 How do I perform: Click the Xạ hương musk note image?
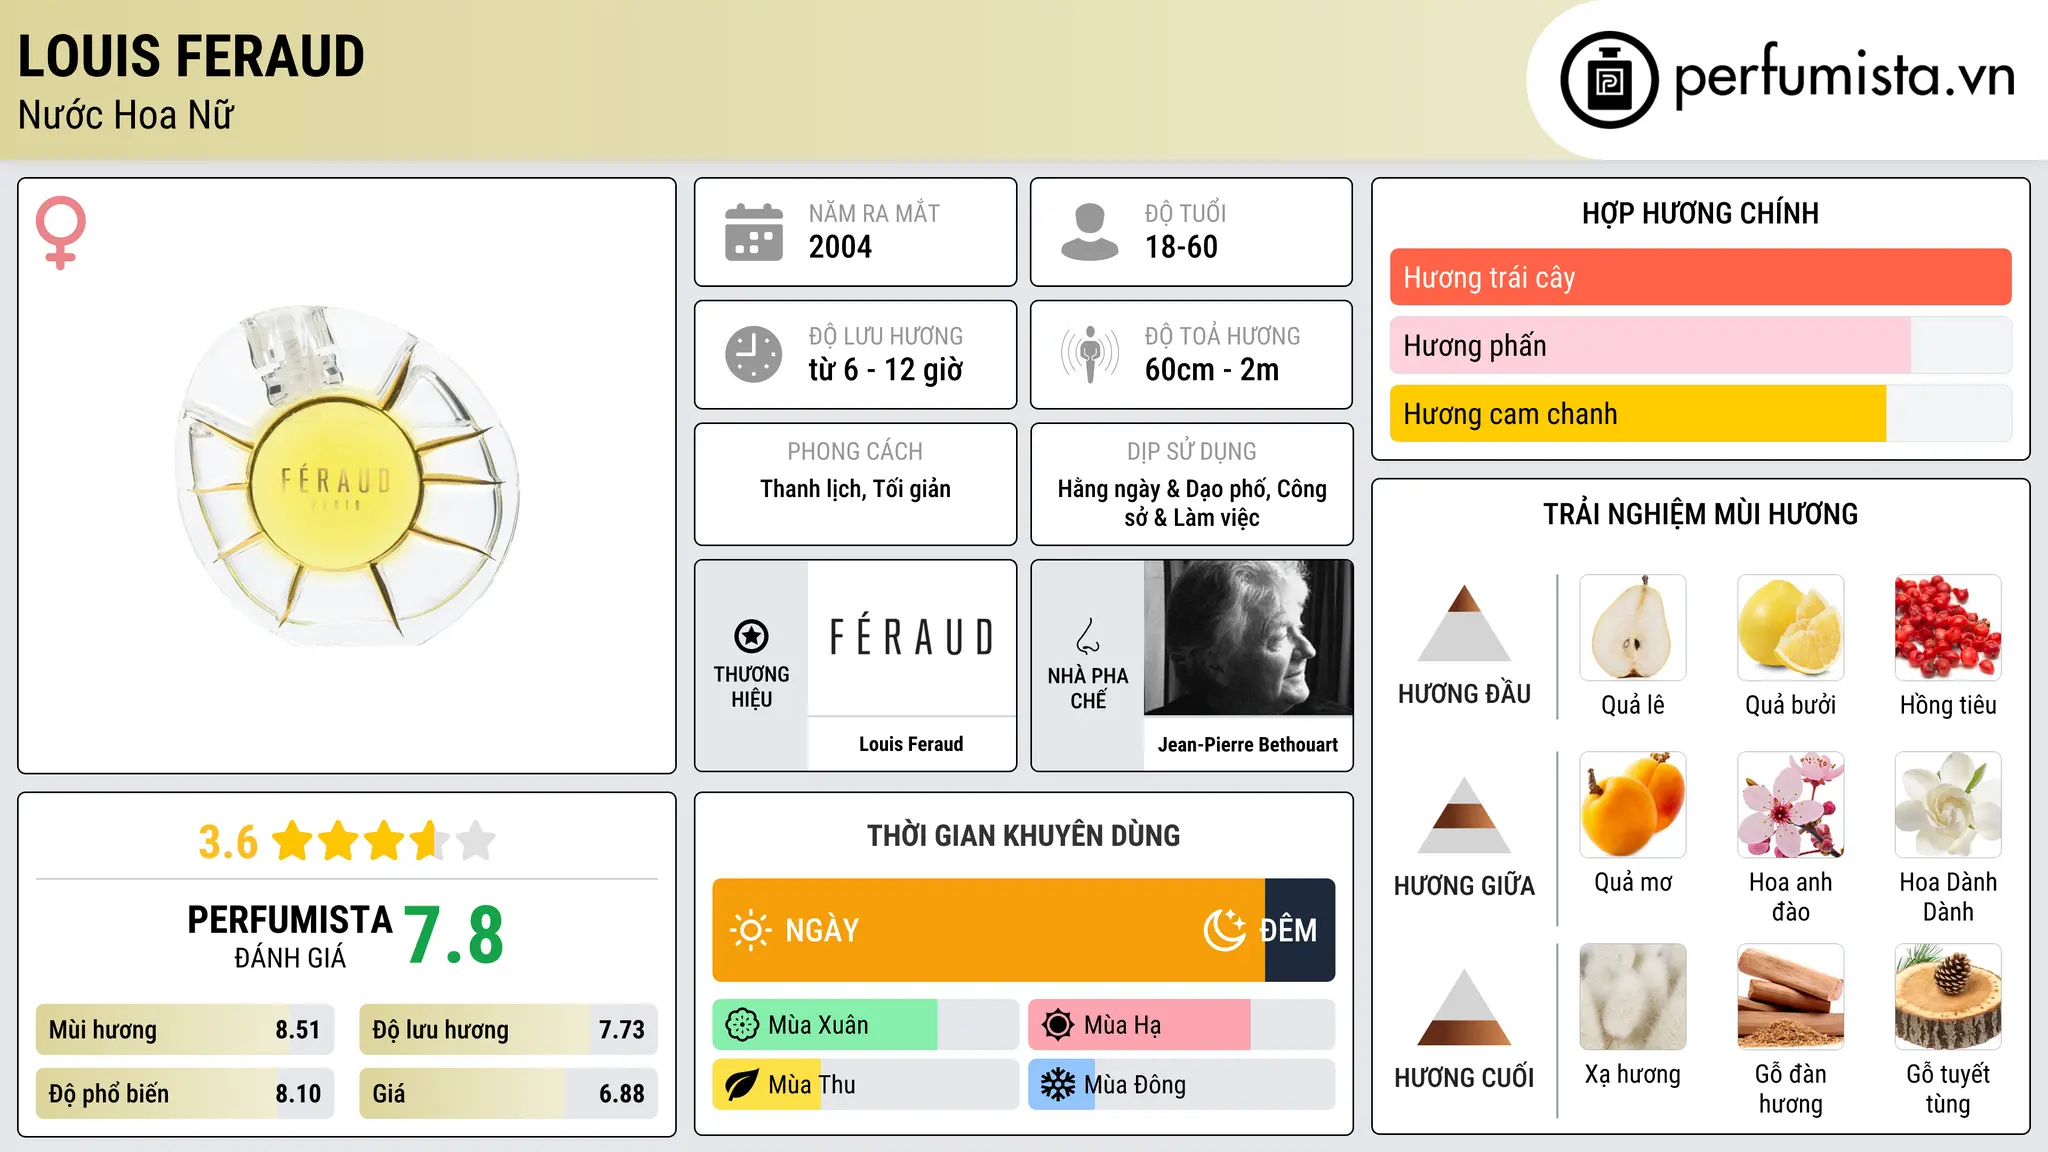click(1633, 997)
